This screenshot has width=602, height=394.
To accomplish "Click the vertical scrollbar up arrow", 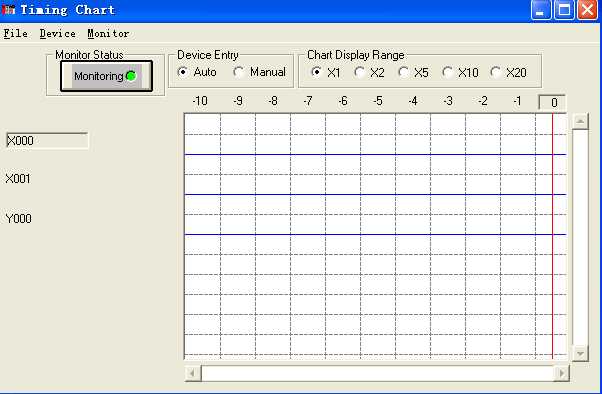I will click(x=580, y=122).
